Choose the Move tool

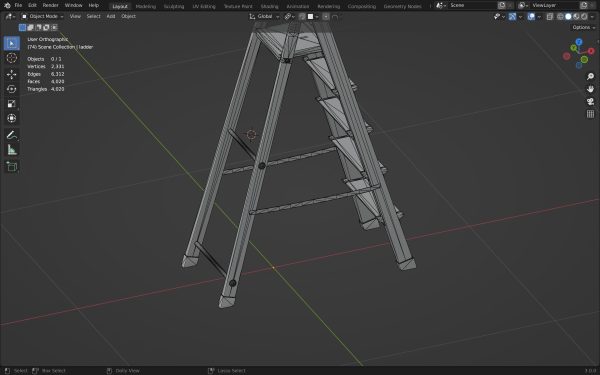pyautogui.click(x=11, y=74)
